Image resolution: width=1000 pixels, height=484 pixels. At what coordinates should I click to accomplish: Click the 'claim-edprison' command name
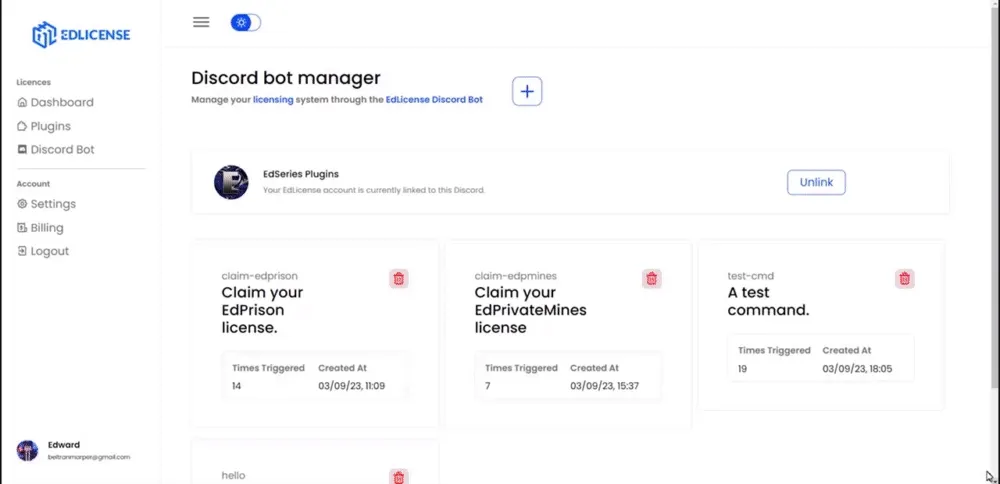(260, 276)
